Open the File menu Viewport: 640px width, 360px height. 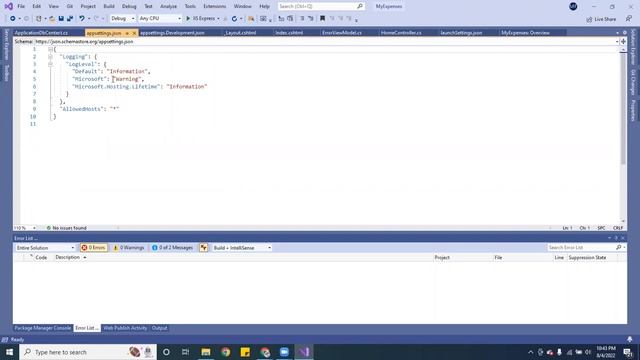21,7
